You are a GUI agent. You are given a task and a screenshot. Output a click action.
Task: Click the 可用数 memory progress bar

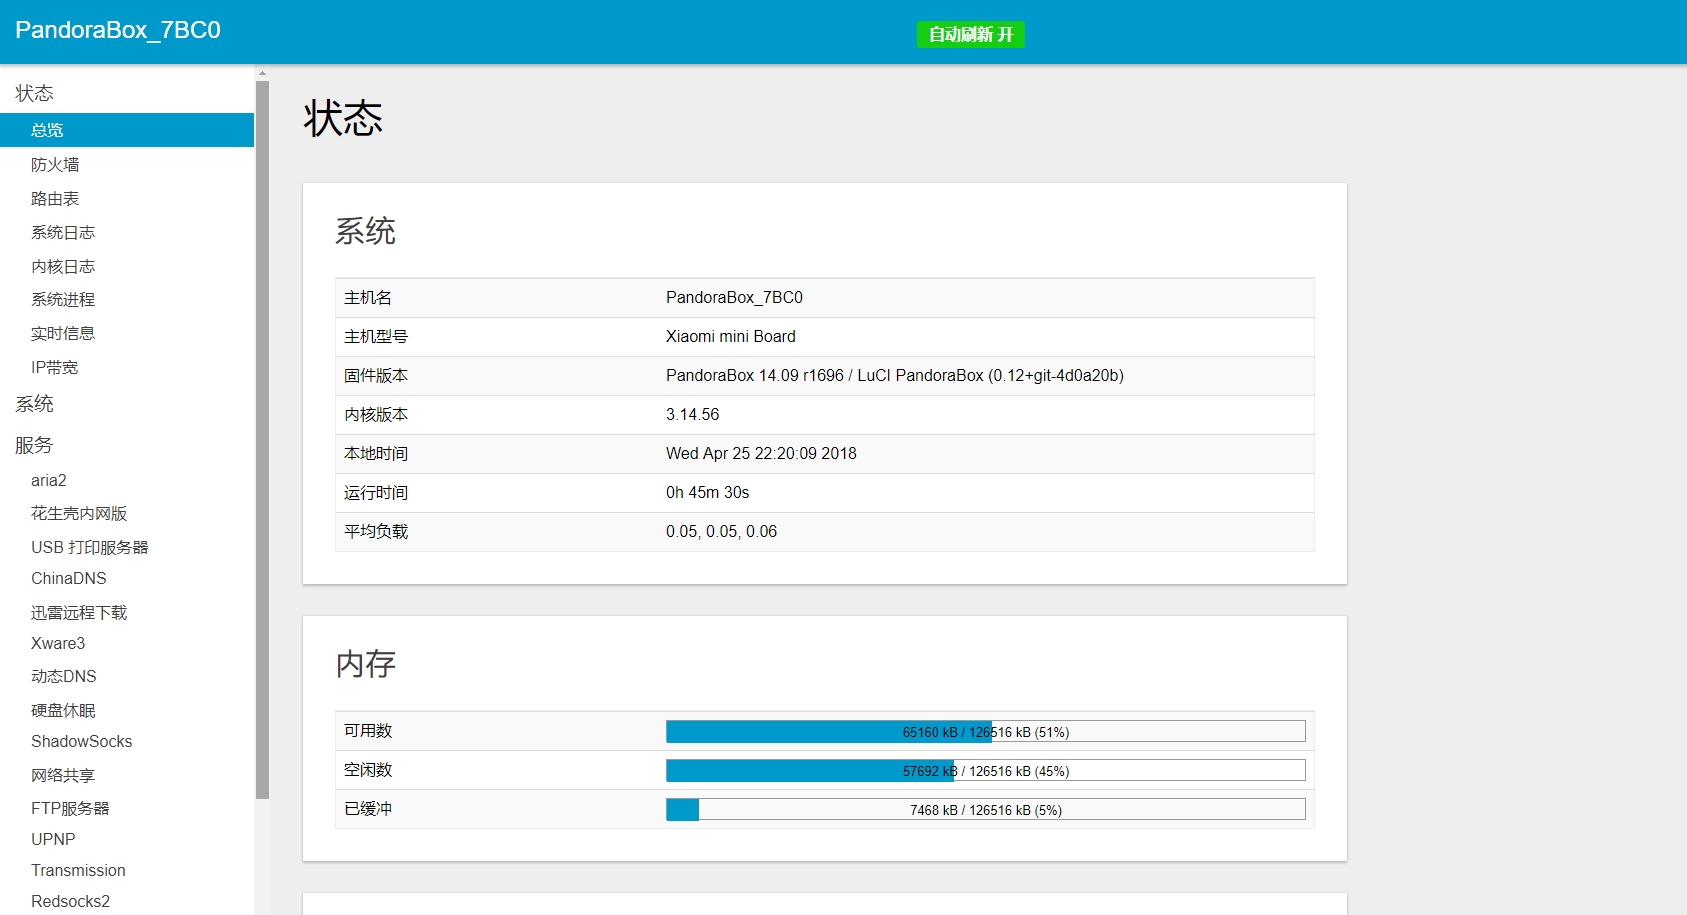tap(986, 731)
